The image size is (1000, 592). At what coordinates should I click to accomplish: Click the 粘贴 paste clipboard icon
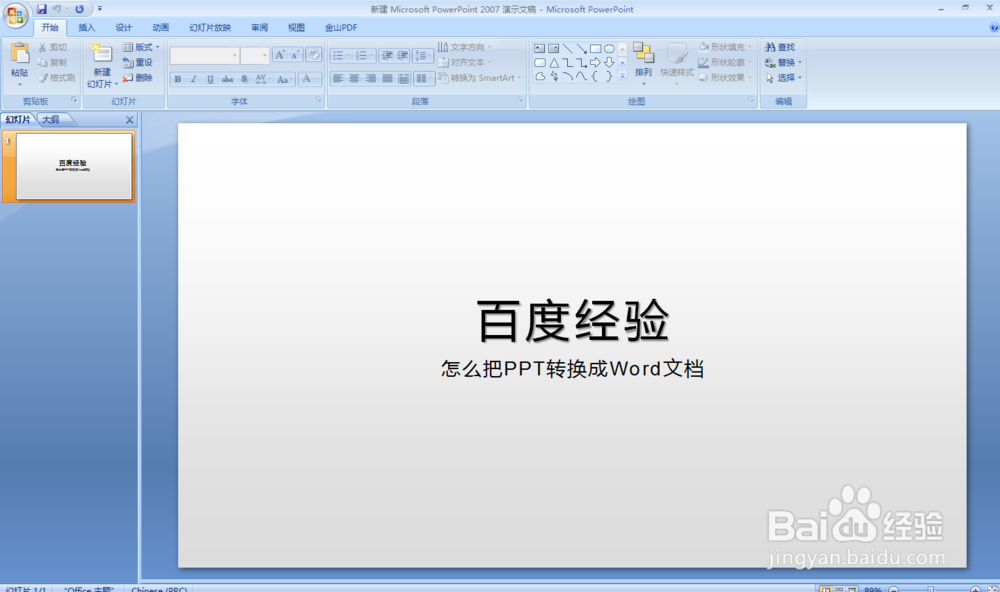point(20,54)
